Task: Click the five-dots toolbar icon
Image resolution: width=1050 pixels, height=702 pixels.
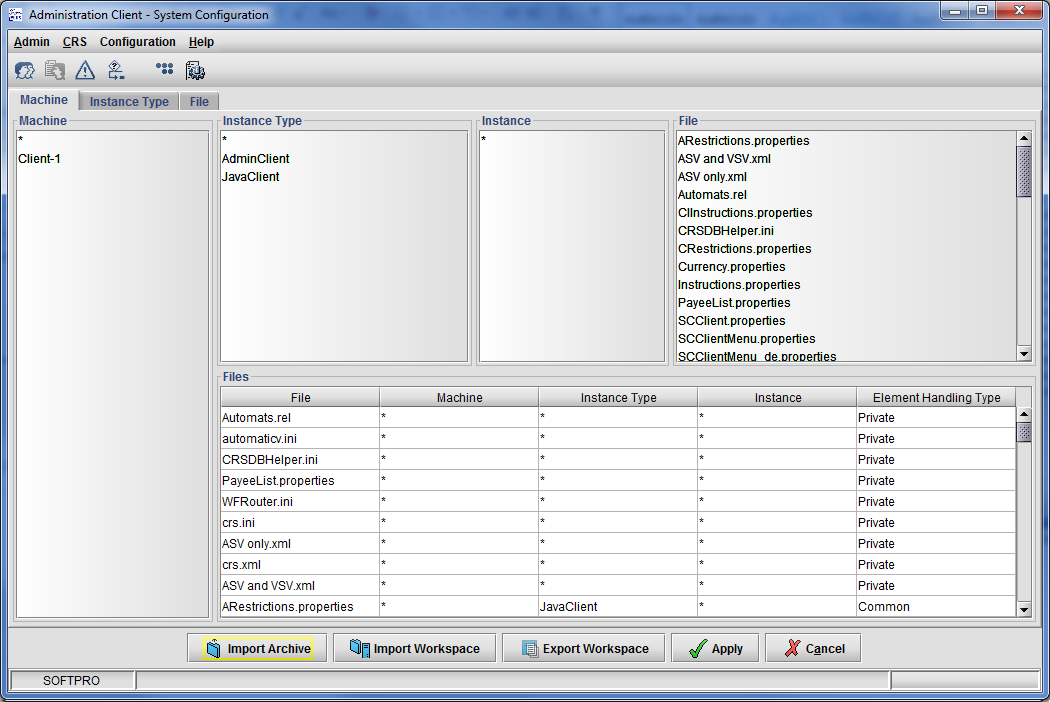Action: pyautogui.click(x=165, y=70)
